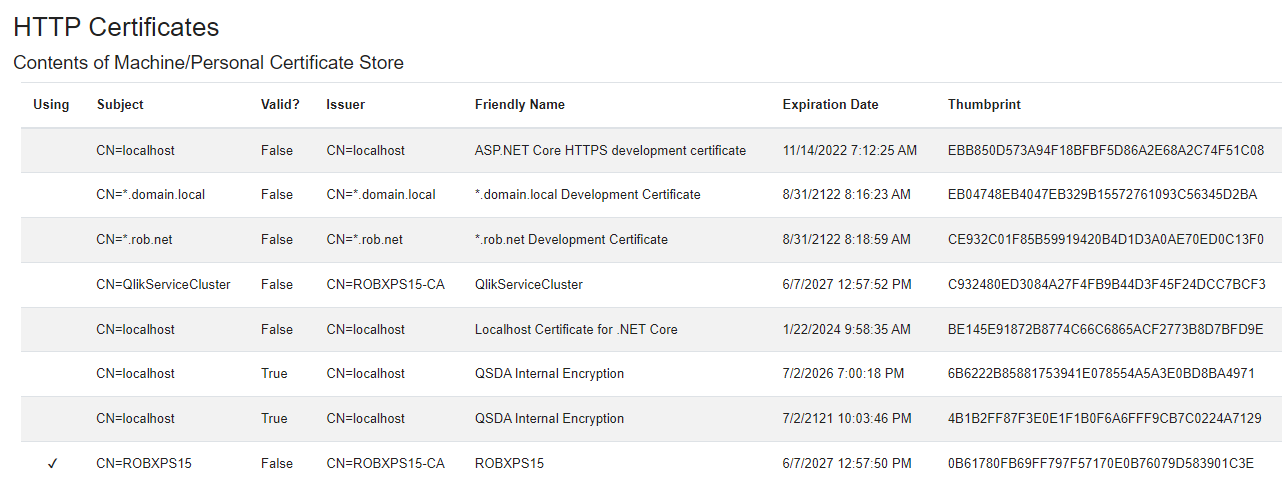Select the CN=ROBXPS15 subject cell
The image size is (1282, 488).
click(x=144, y=464)
